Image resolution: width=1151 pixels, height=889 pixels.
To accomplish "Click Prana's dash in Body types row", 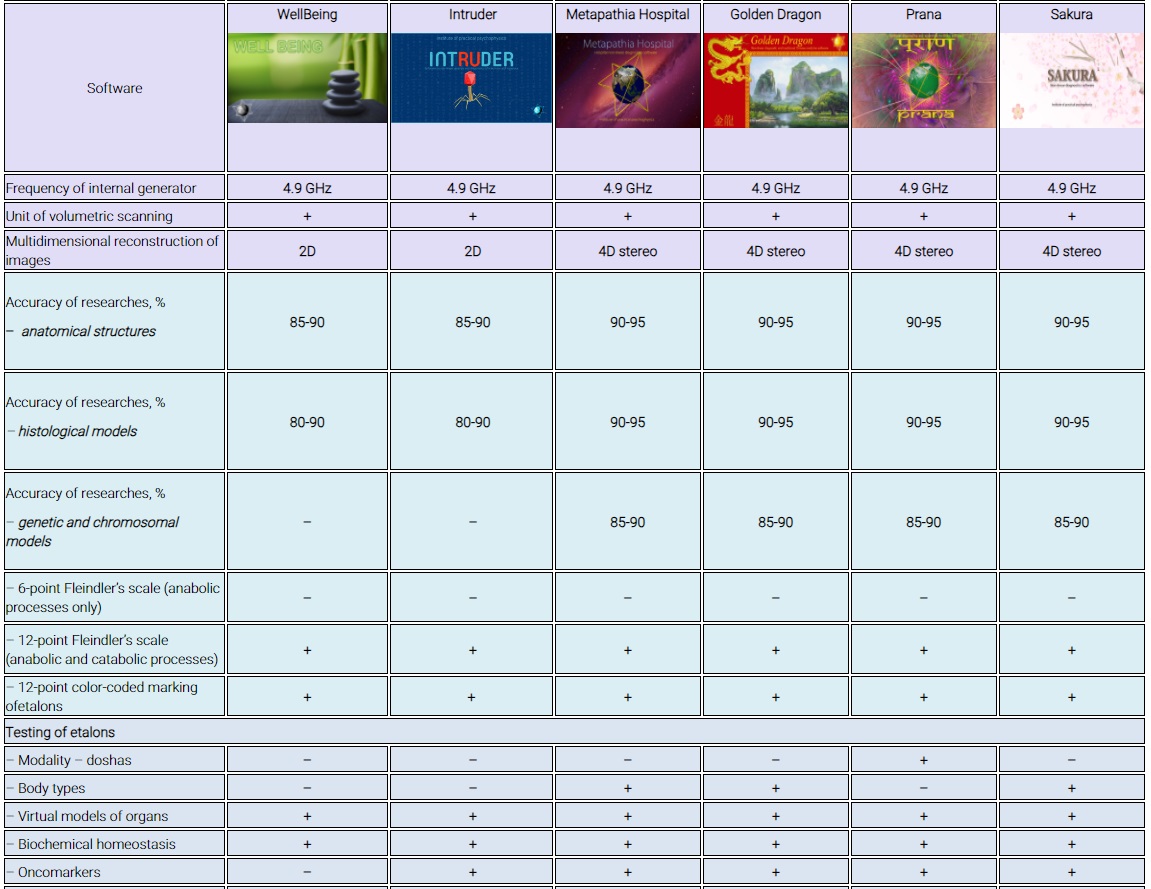I will click(x=923, y=788).
